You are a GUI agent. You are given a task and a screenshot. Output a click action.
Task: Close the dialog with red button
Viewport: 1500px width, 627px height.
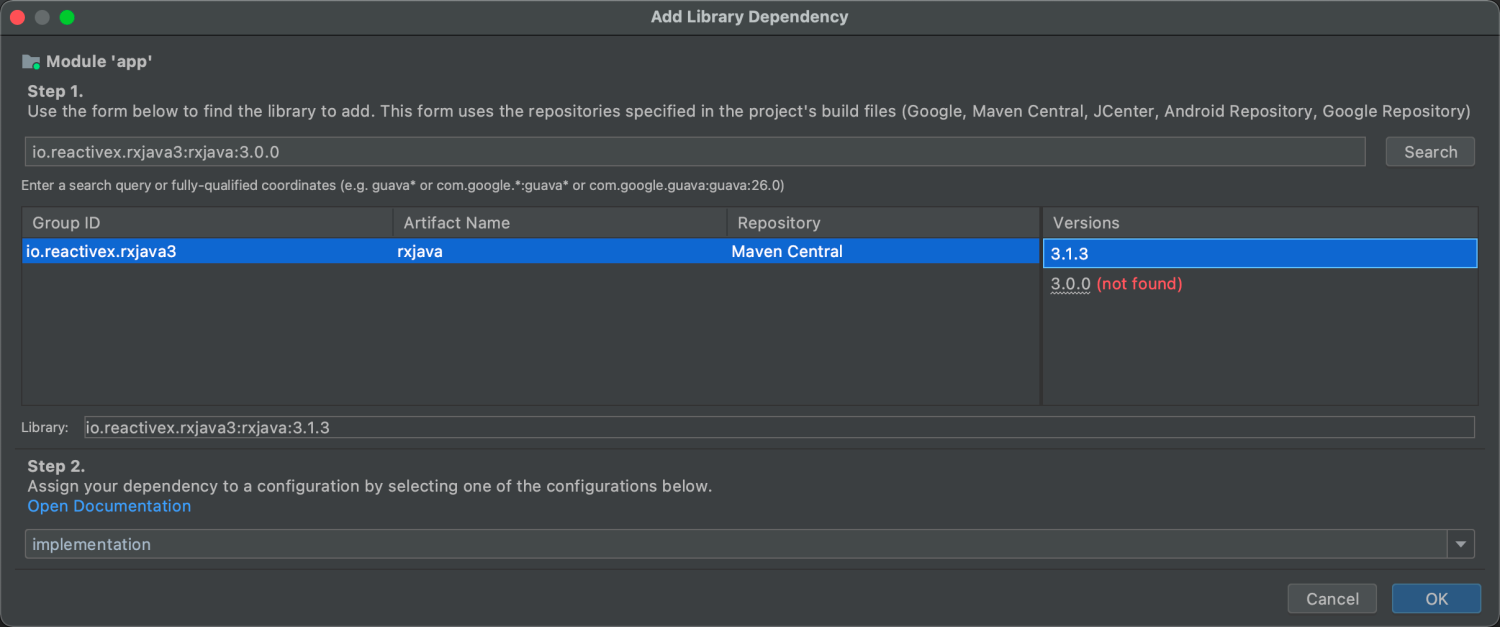(x=18, y=17)
